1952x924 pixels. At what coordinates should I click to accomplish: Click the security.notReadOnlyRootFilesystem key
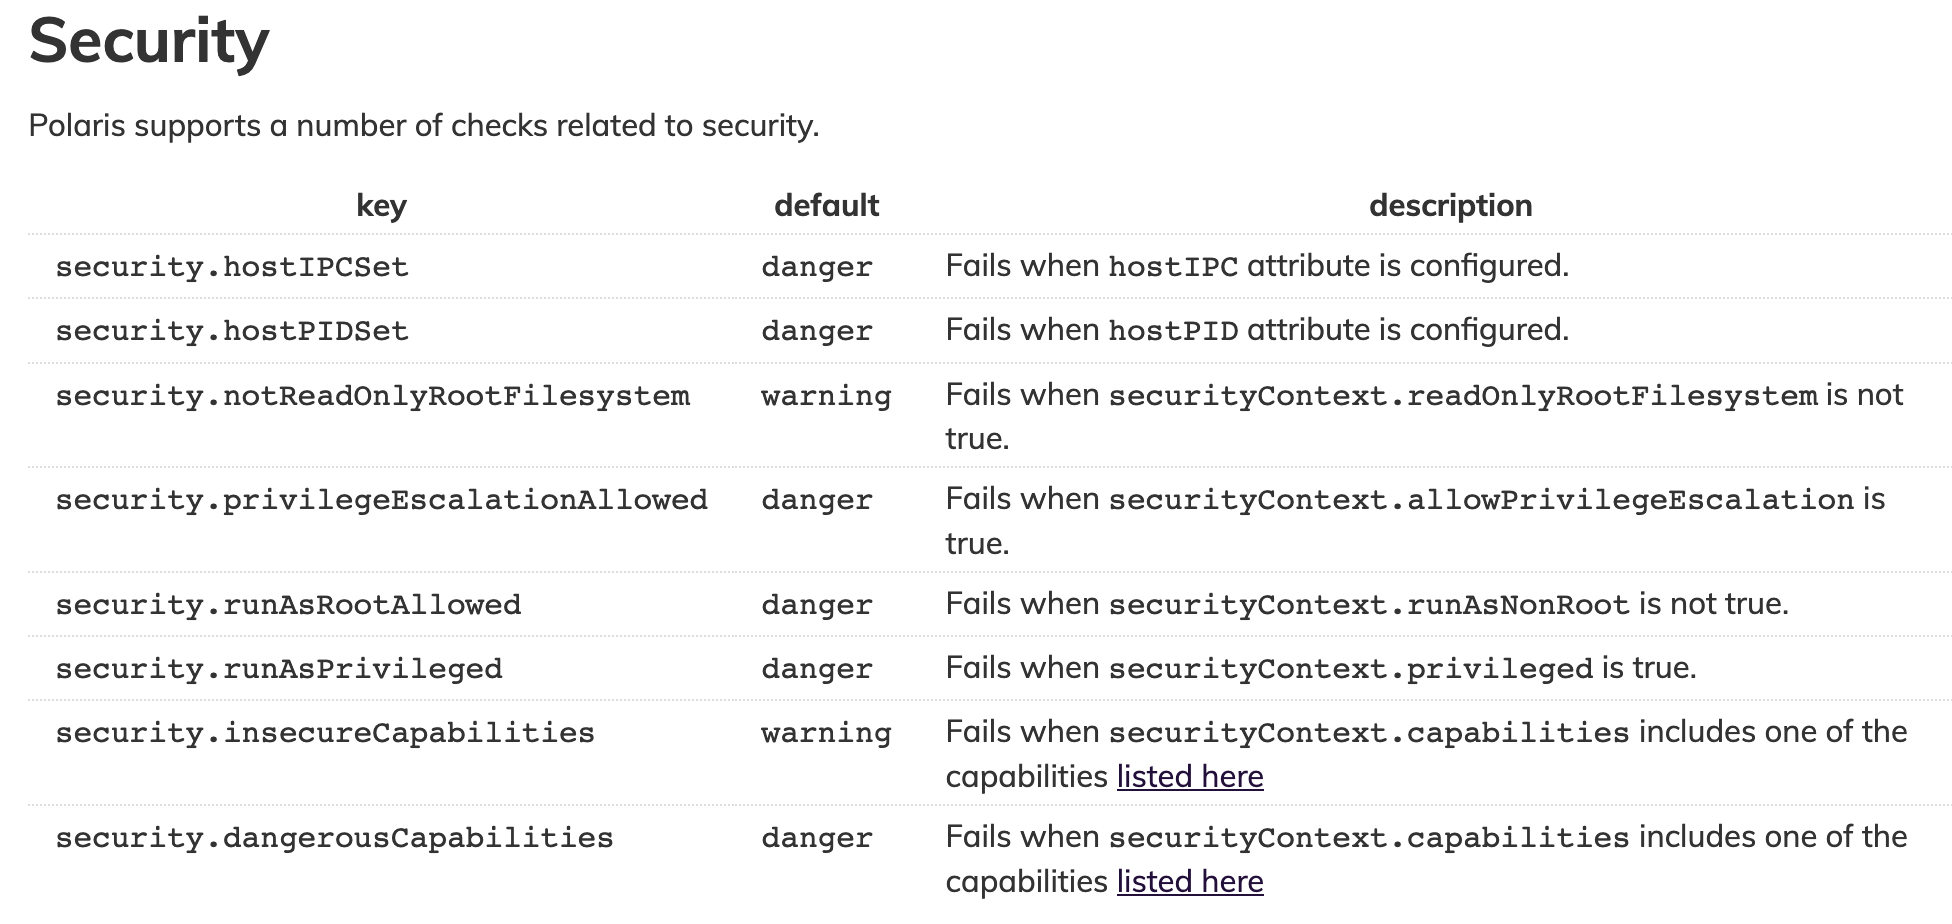tap(372, 396)
